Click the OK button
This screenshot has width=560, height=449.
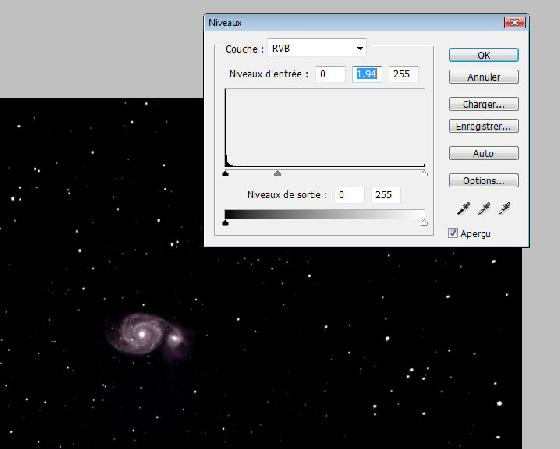pos(484,55)
